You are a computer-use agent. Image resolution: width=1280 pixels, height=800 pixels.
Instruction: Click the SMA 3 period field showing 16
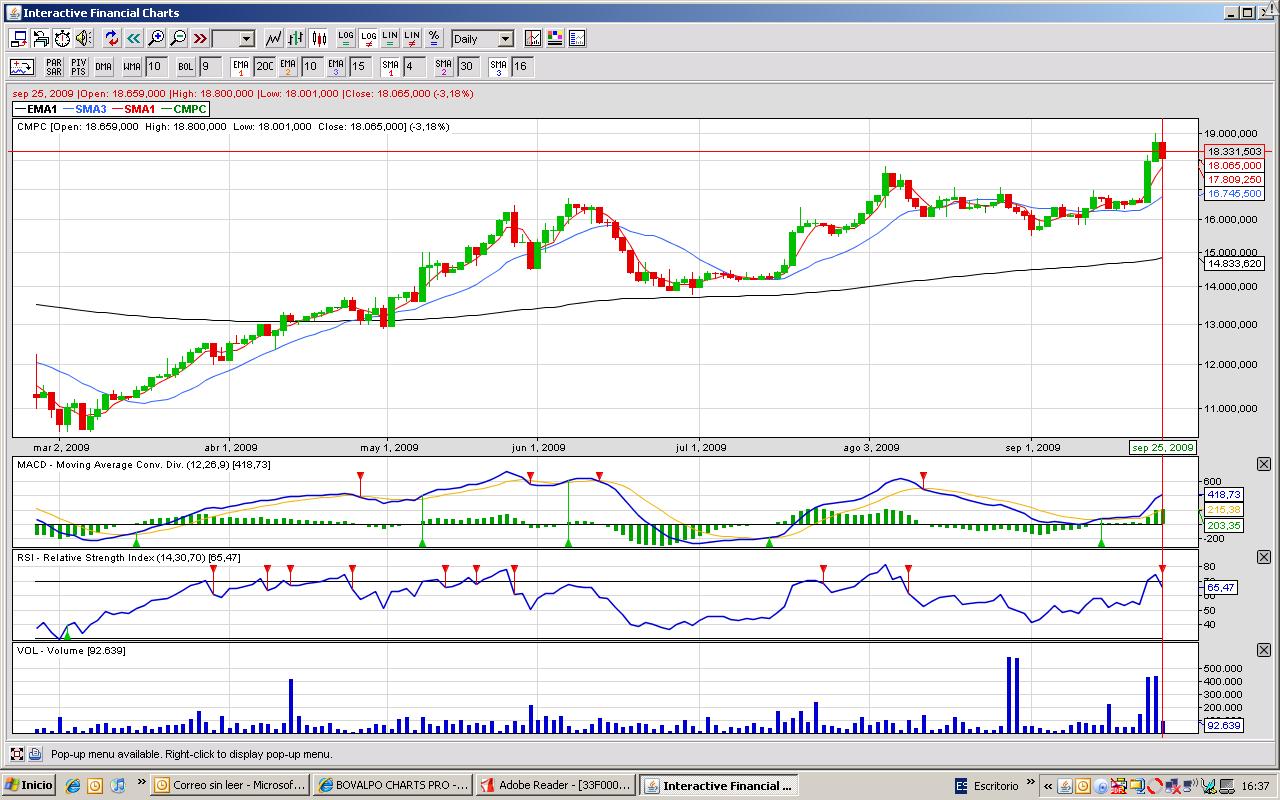(522, 67)
